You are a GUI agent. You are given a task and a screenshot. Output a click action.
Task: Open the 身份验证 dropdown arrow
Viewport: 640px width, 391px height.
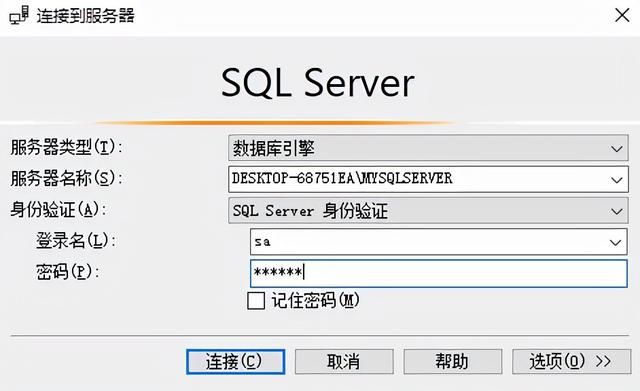tap(616, 211)
